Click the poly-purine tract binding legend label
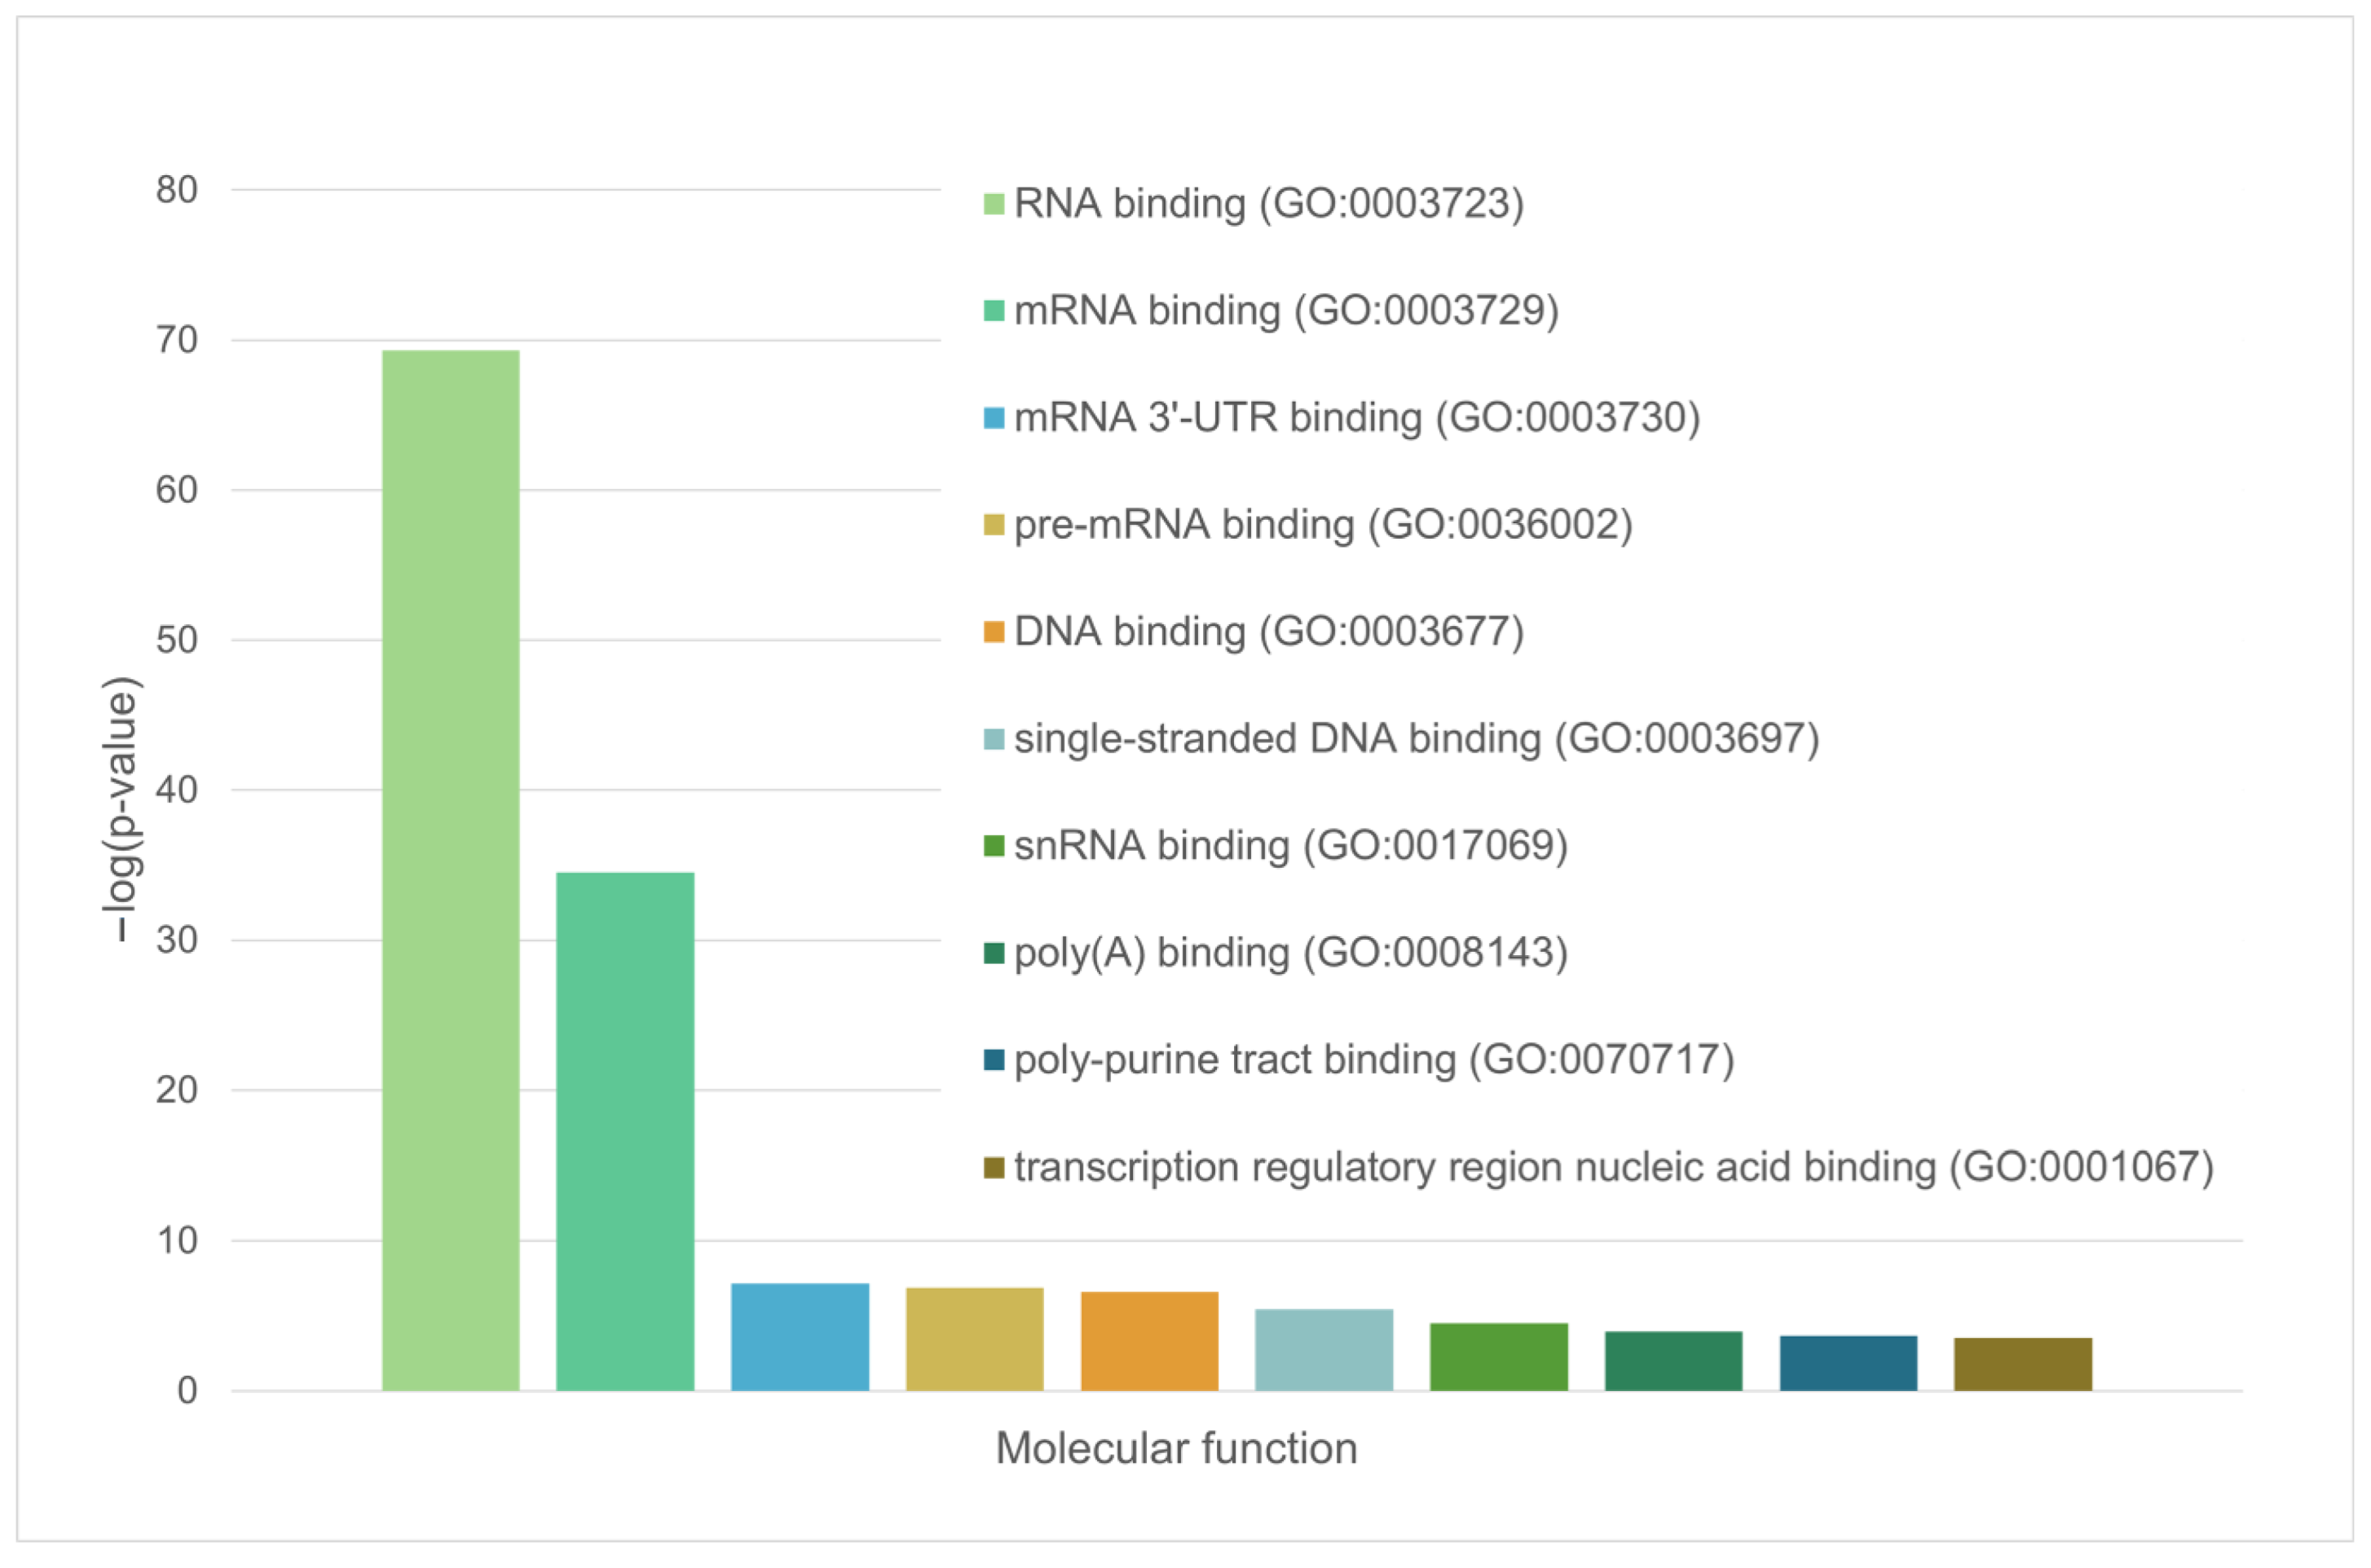Screen dimensions: 2371x1568 coord(1373,1060)
